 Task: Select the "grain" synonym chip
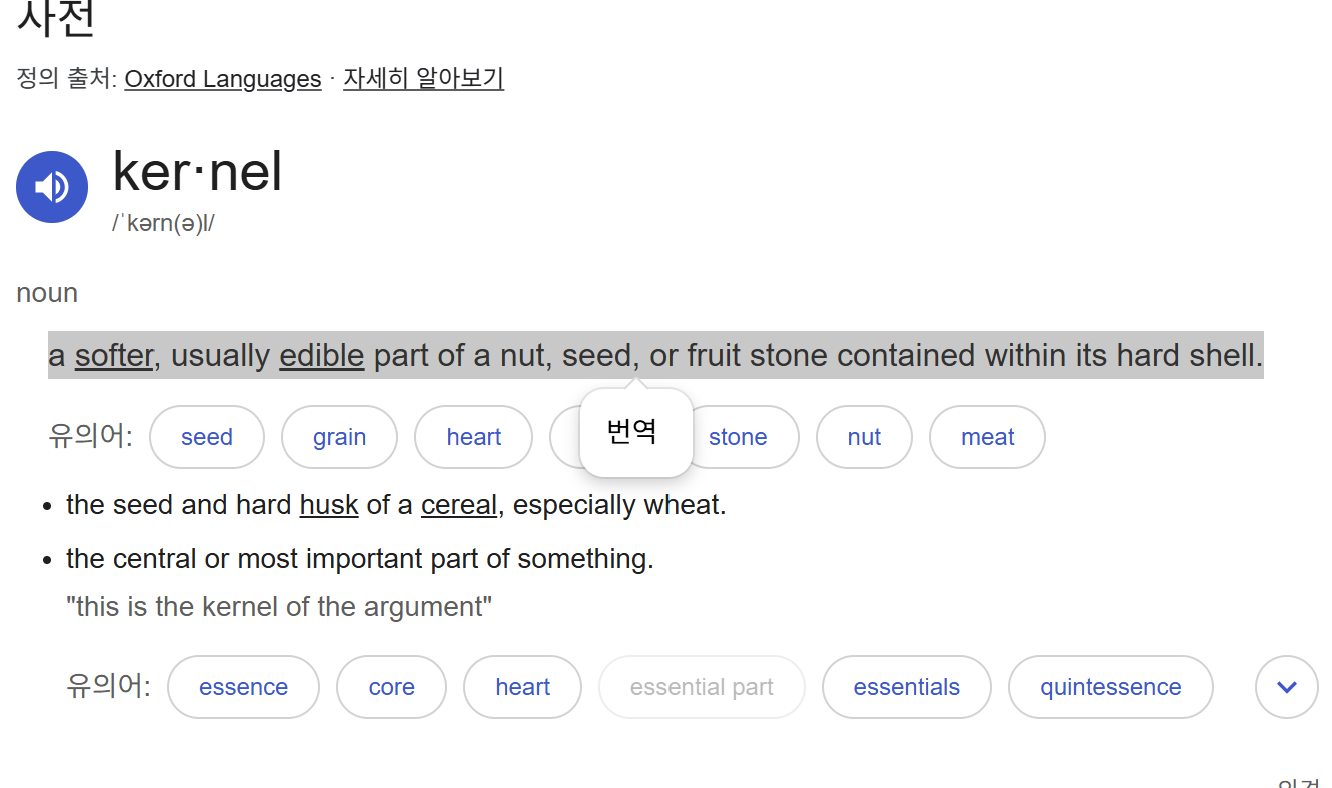pos(339,437)
